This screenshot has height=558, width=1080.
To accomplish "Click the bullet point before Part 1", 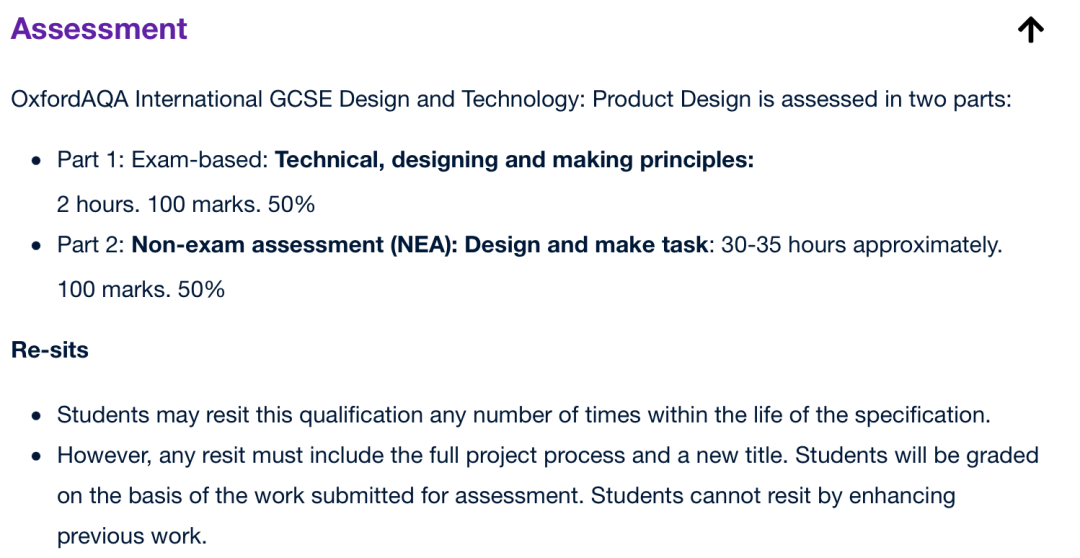I will (x=36, y=161).
